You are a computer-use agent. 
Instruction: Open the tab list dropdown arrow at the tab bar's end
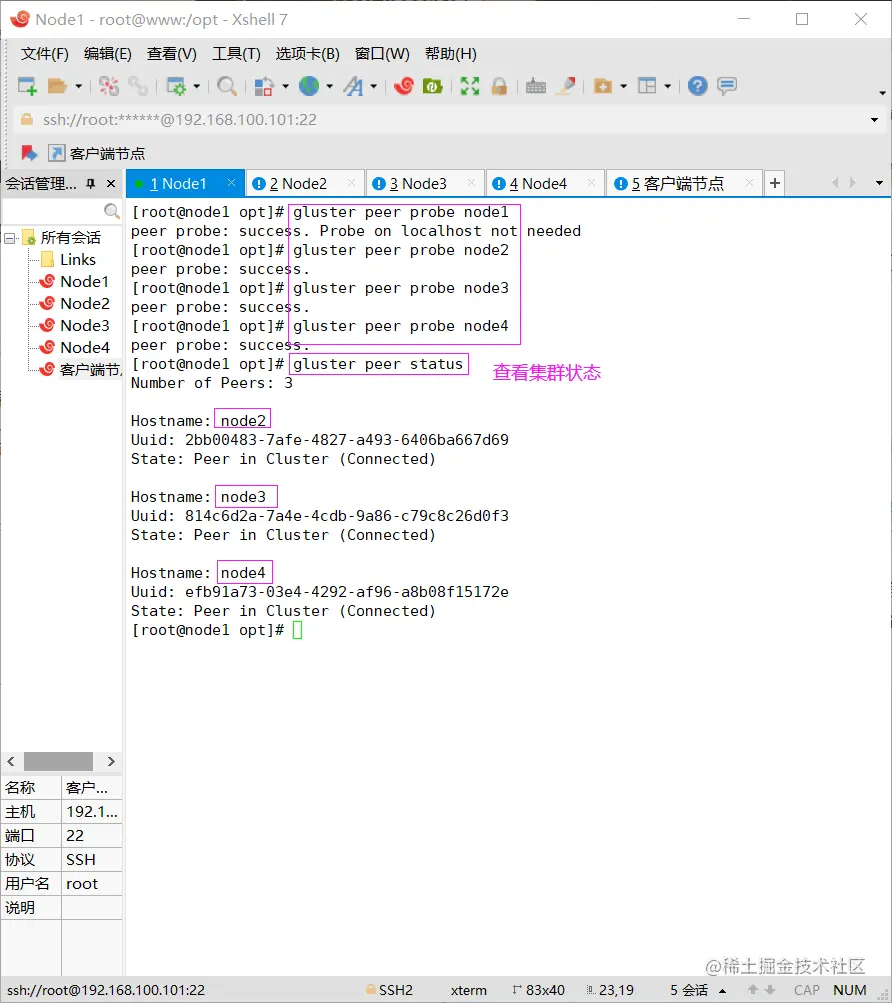(879, 184)
